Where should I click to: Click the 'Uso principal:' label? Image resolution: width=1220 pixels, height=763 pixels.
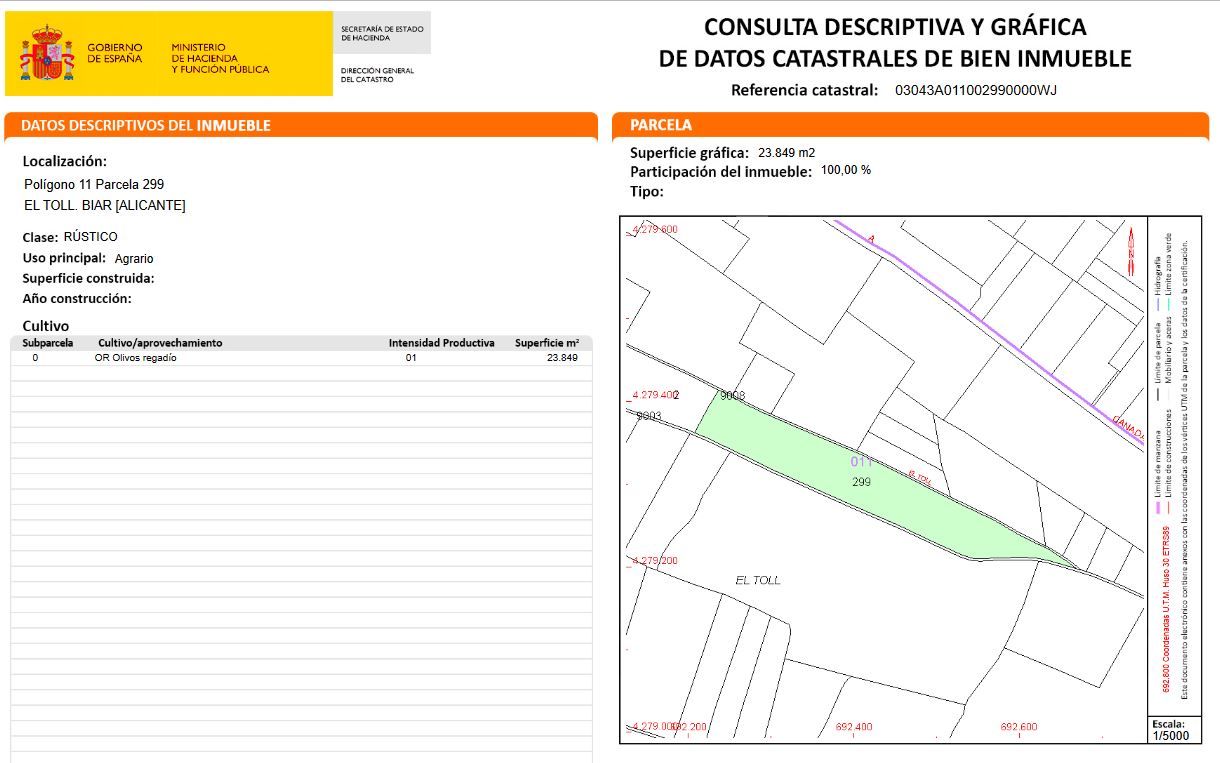(64, 258)
